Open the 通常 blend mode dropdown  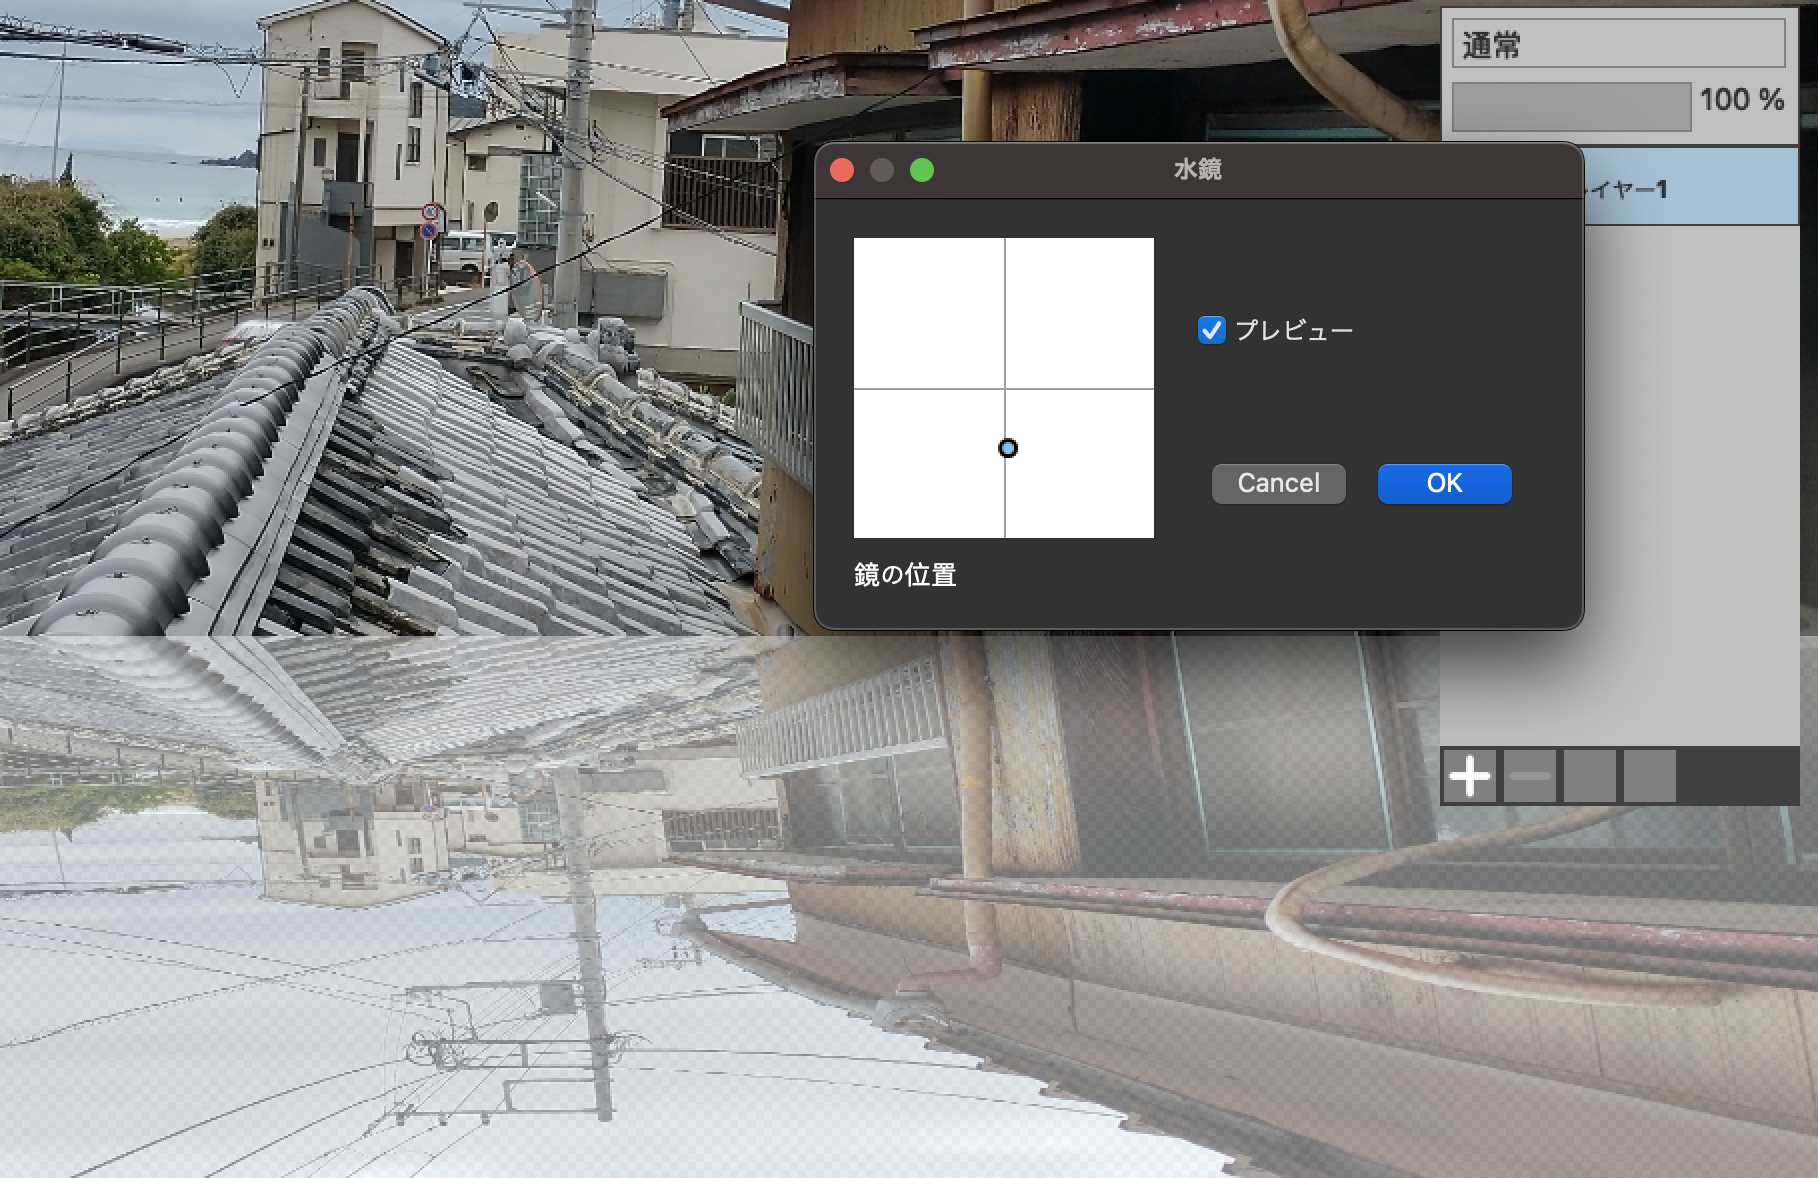(x=1617, y=45)
